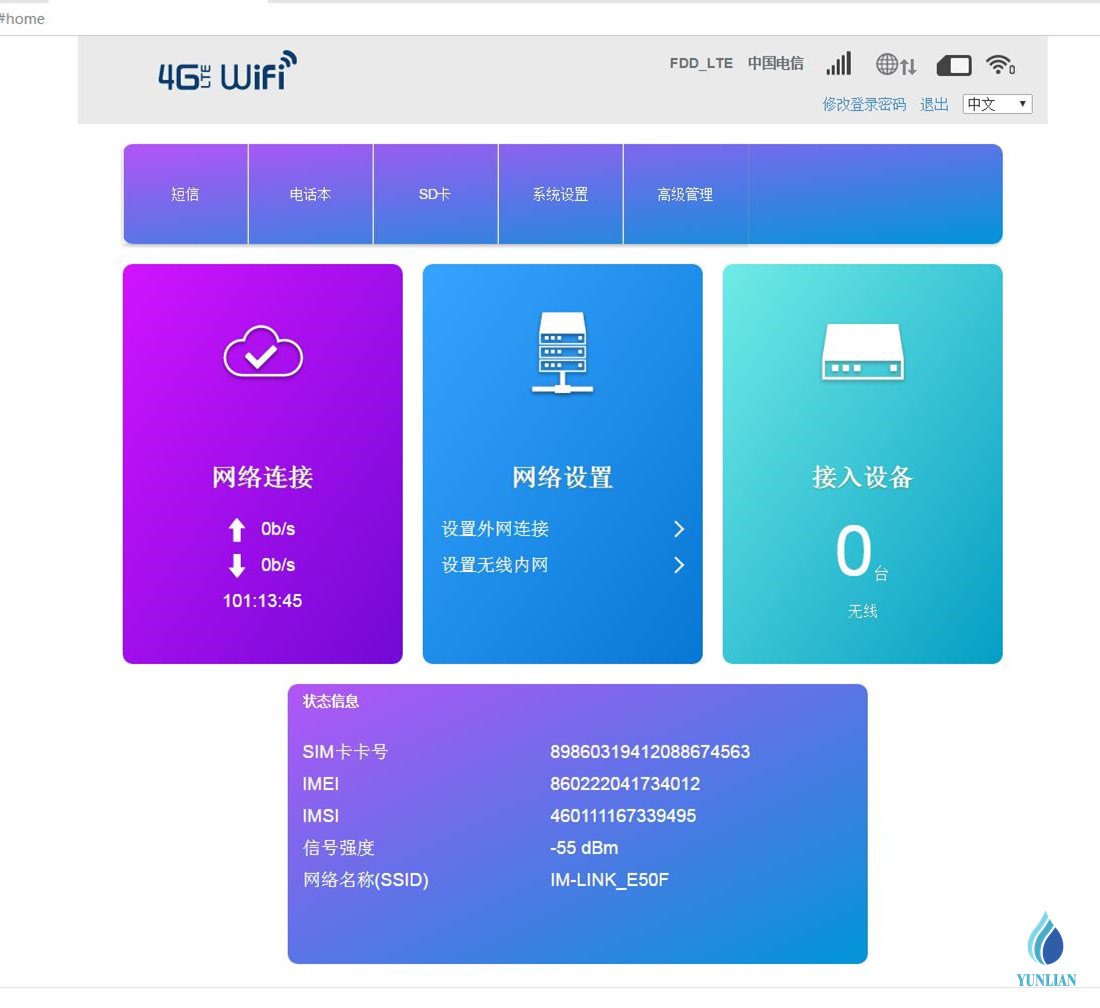Click the cloud checkmark connection icon
Screen dimensions: 1100x1008
tap(262, 352)
